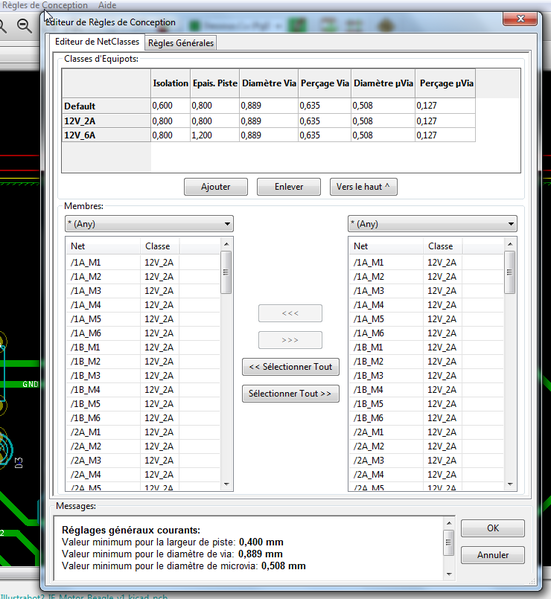Click the Default Perçage µVia cell 0,127

[x=446, y=106]
